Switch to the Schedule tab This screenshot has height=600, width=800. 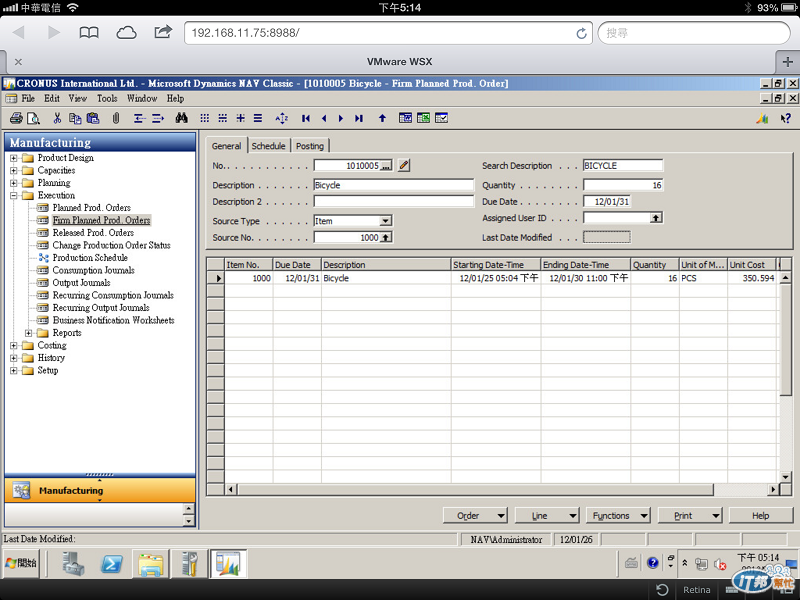coord(268,146)
